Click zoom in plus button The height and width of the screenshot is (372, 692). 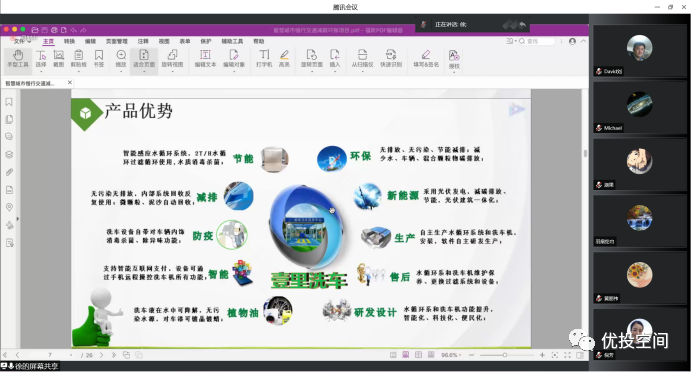[x=542, y=355]
